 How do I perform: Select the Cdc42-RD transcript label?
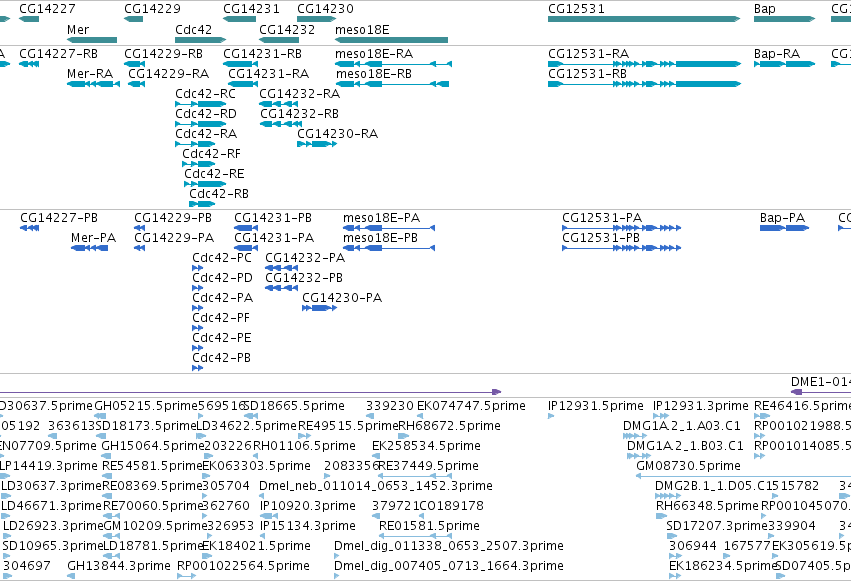coord(206,114)
